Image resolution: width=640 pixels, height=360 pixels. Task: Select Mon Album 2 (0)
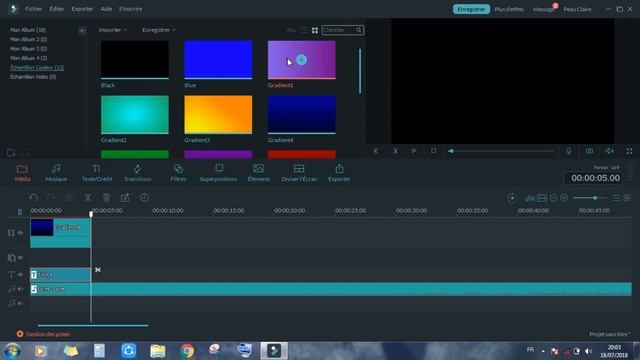point(29,39)
